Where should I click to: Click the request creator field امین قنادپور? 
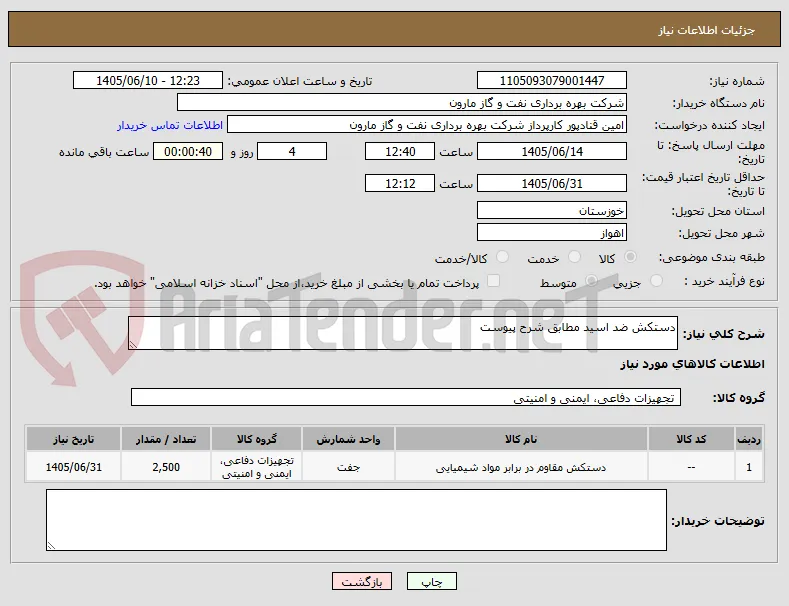pyautogui.click(x=427, y=125)
